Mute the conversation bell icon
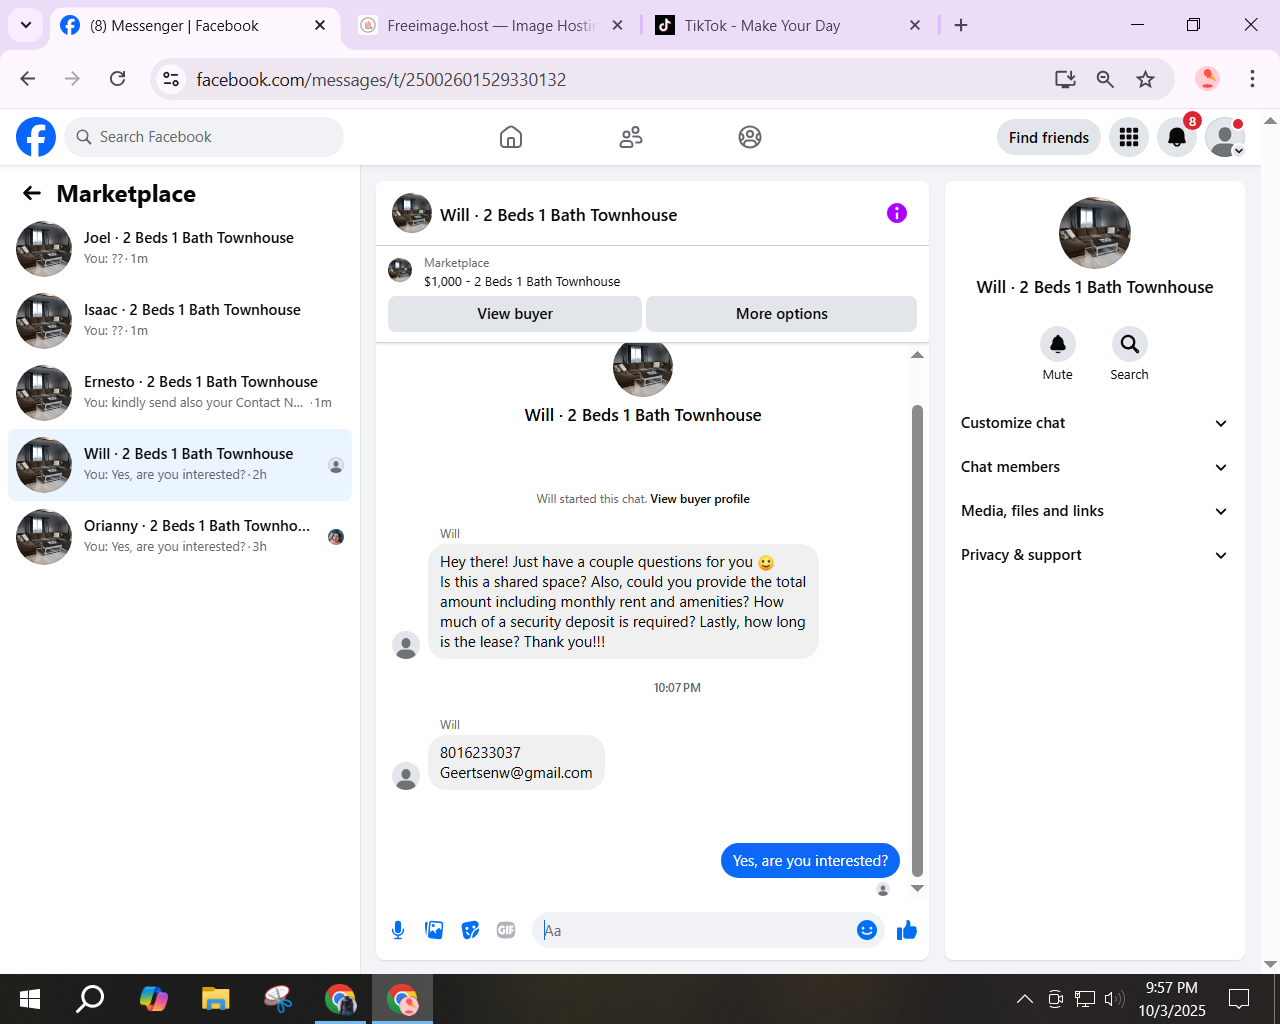 point(1058,344)
